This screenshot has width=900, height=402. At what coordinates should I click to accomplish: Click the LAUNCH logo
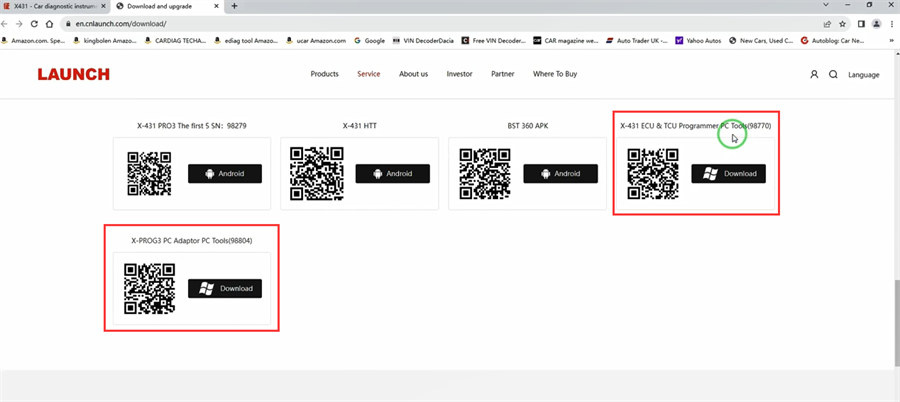point(73,74)
